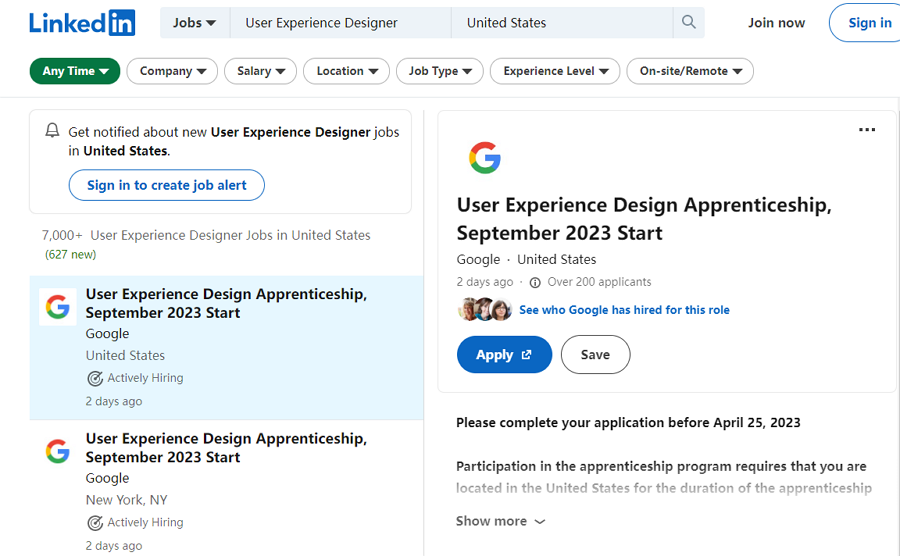Open the Any Time filter dropdown
900x556 pixels.
pyautogui.click(x=75, y=71)
